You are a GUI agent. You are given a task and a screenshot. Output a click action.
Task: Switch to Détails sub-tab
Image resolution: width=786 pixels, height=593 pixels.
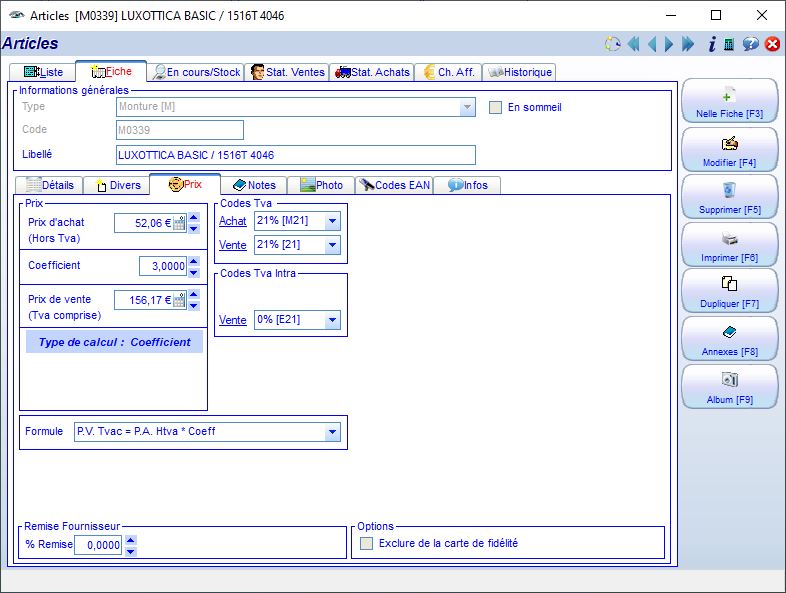[x=49, y=185]
